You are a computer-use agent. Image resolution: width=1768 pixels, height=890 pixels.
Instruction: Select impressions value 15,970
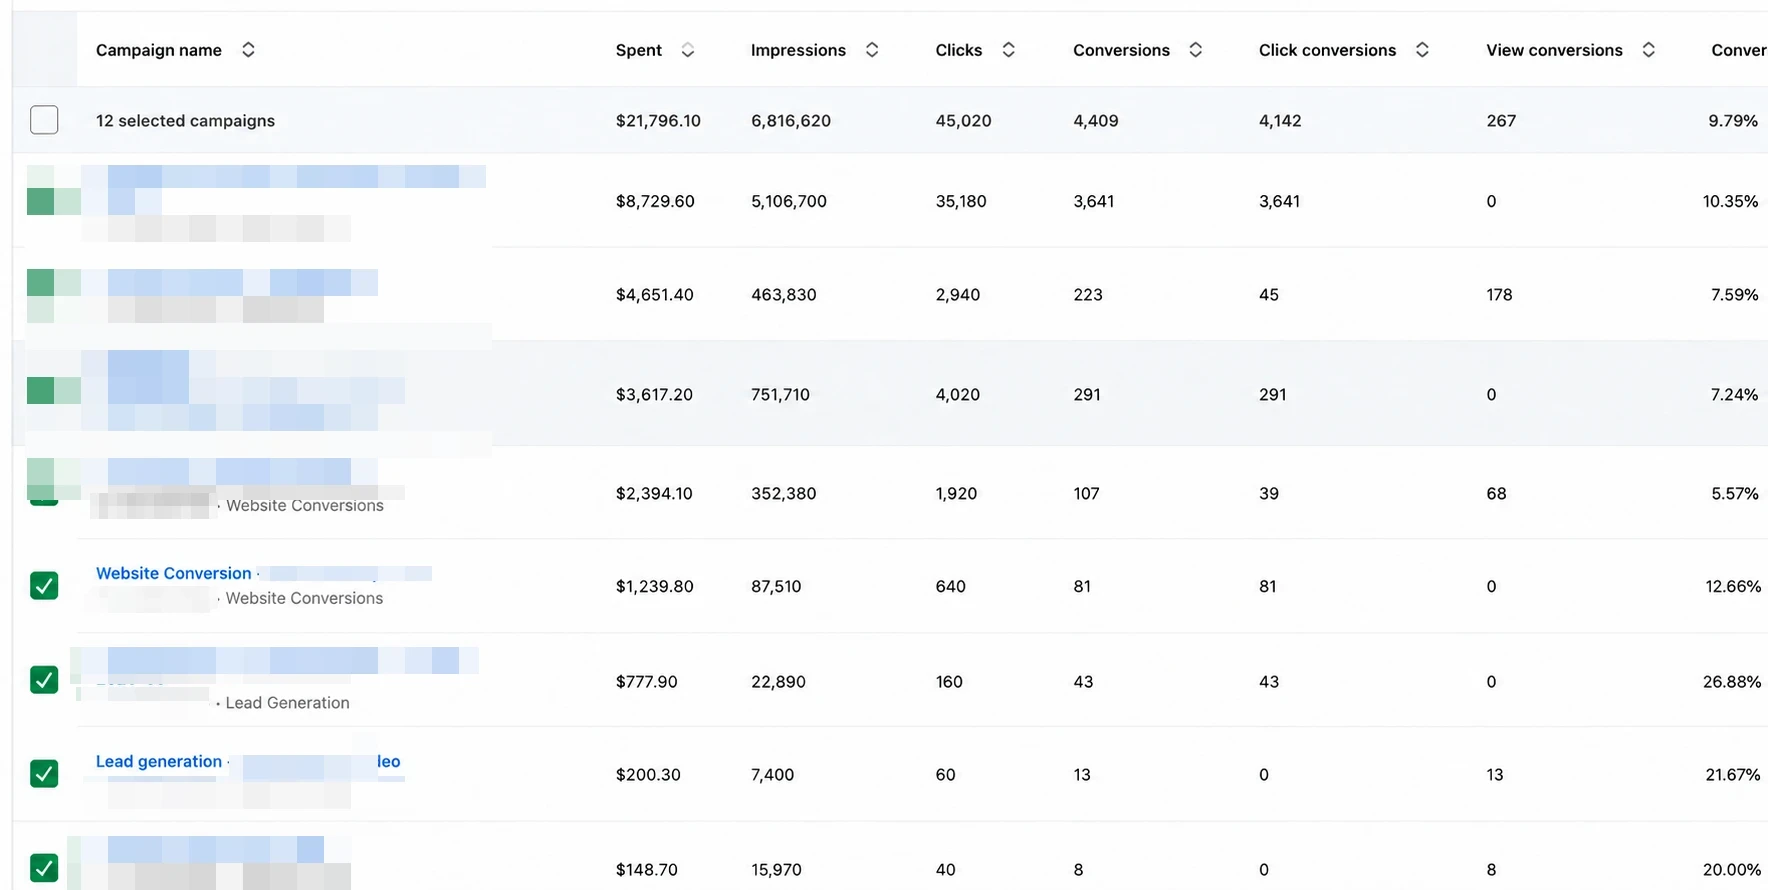[x=776, y=870]
